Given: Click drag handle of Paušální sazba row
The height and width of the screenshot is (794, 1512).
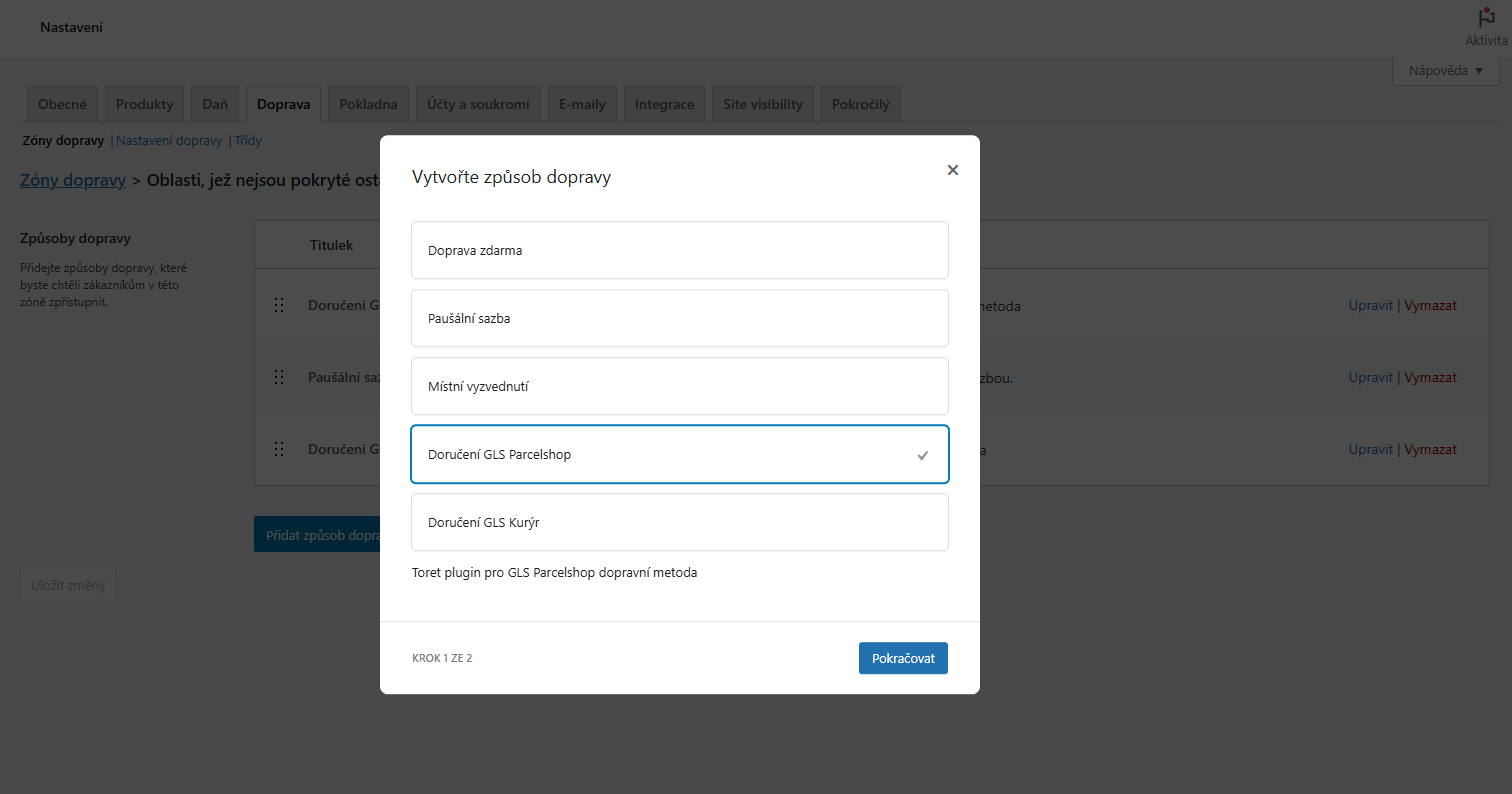Looking at the screenshot, I should point(279,378).
